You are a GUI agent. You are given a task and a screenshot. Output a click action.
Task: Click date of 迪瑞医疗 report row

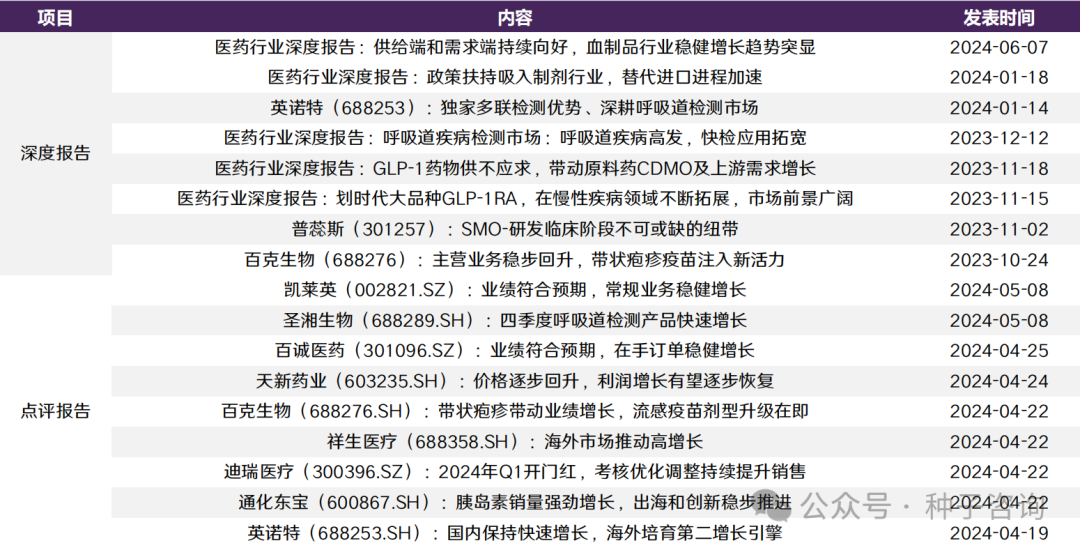[999, 472]
